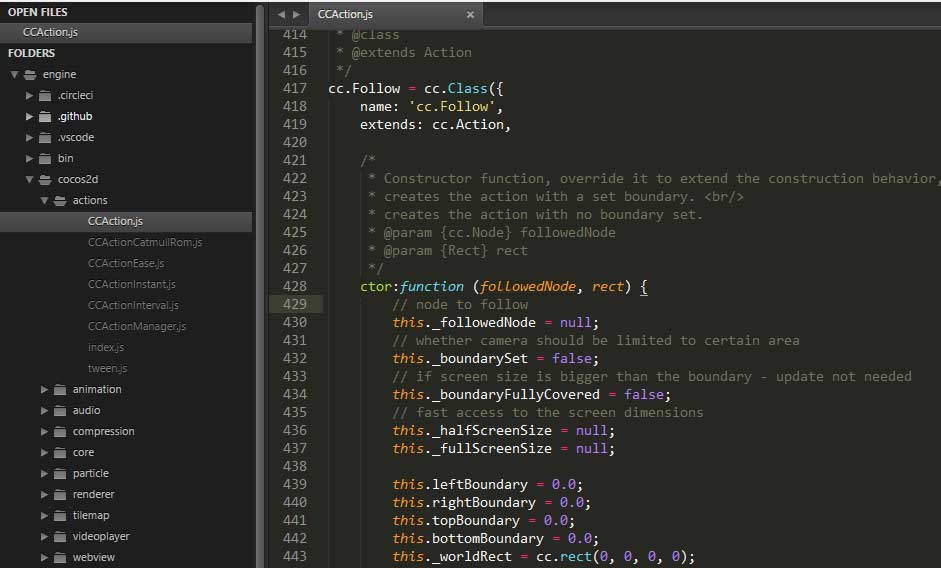This screenshot has width=941, height=568.
Task: Click the .circleci folder icon
Action: point(45,96)
